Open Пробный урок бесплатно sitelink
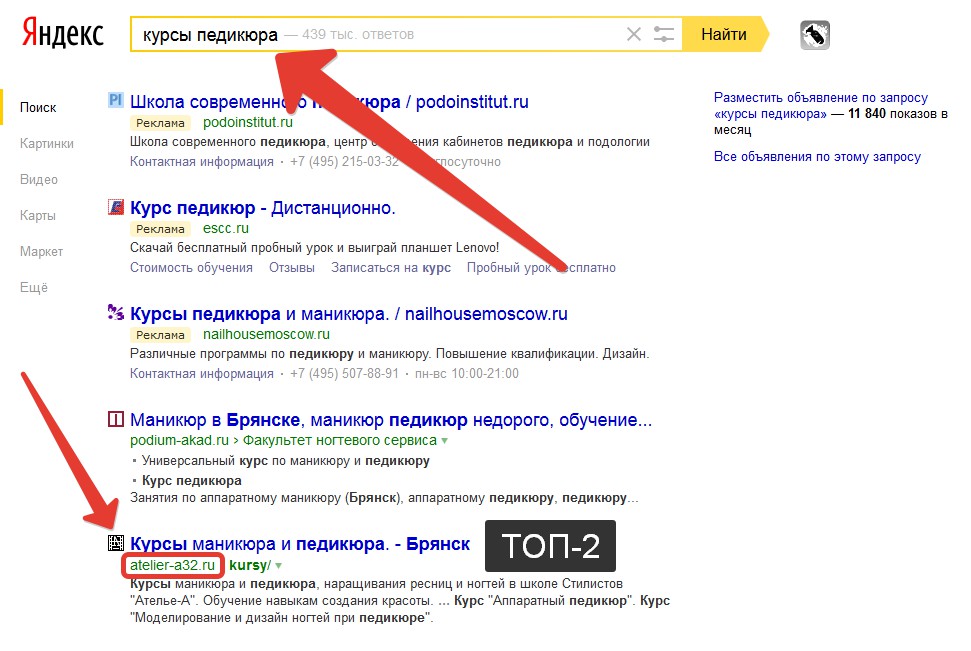Viewport: 971px width, 651px height. coord(541,268)
